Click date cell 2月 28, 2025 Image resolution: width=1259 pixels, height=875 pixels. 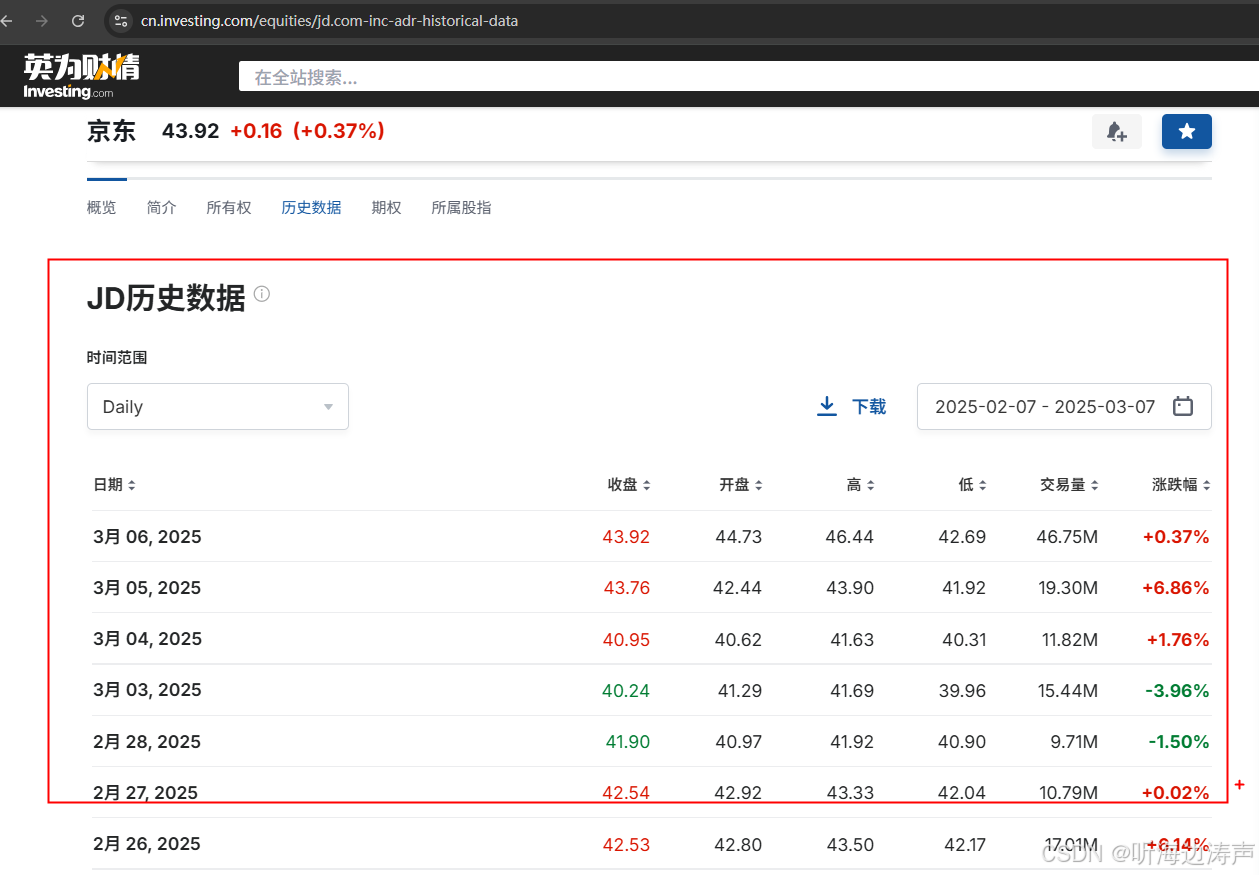[x=147, y=742]
